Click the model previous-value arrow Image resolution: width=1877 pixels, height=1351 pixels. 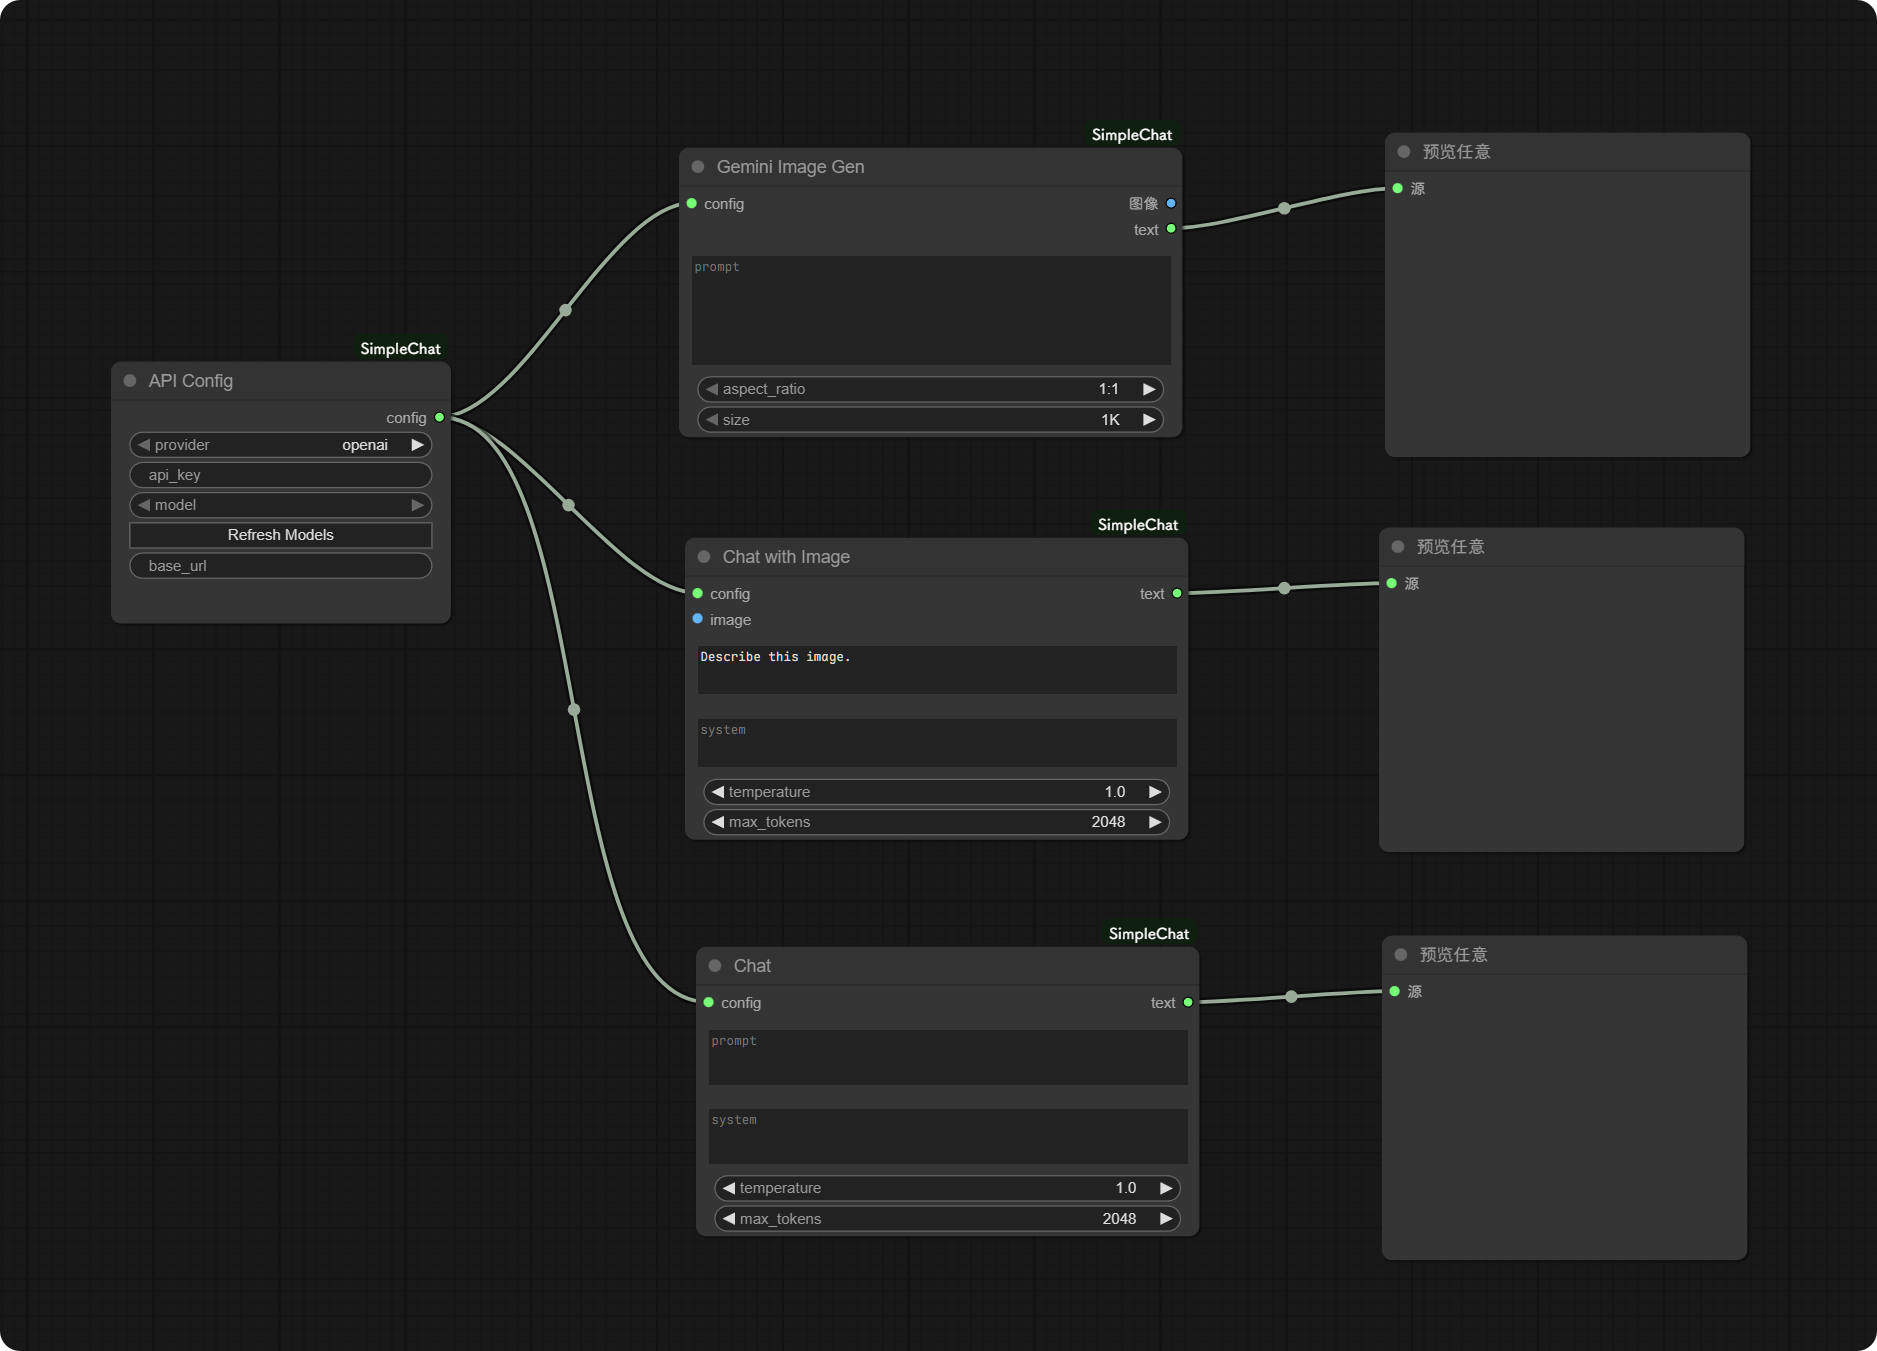[144, 505]
